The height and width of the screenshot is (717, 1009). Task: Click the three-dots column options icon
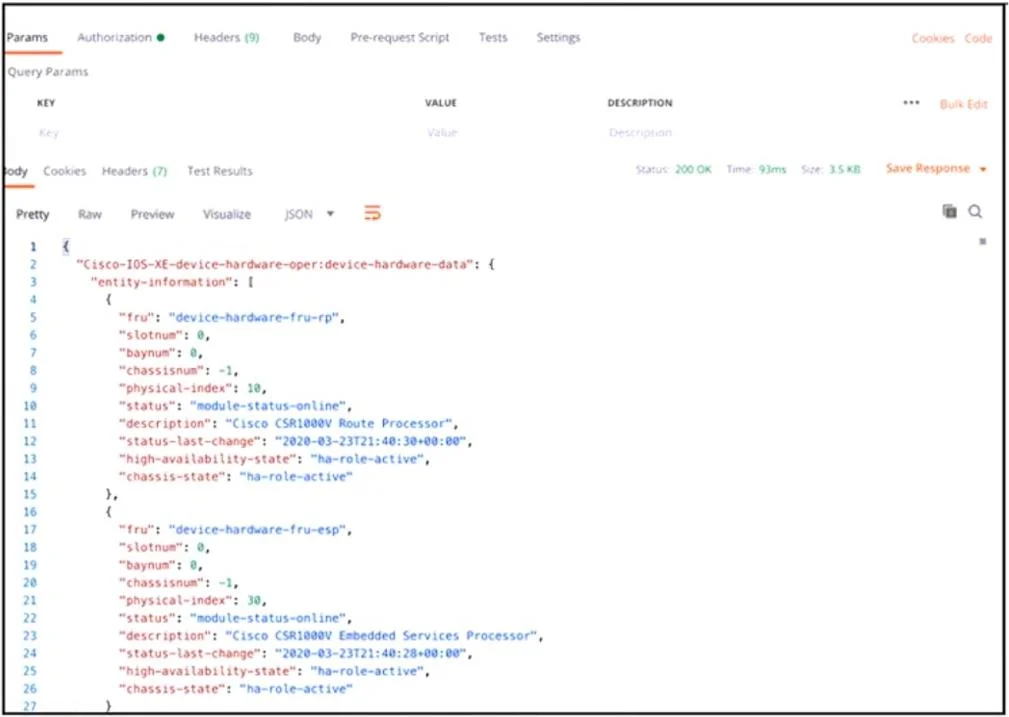click(x=911, y=103)
